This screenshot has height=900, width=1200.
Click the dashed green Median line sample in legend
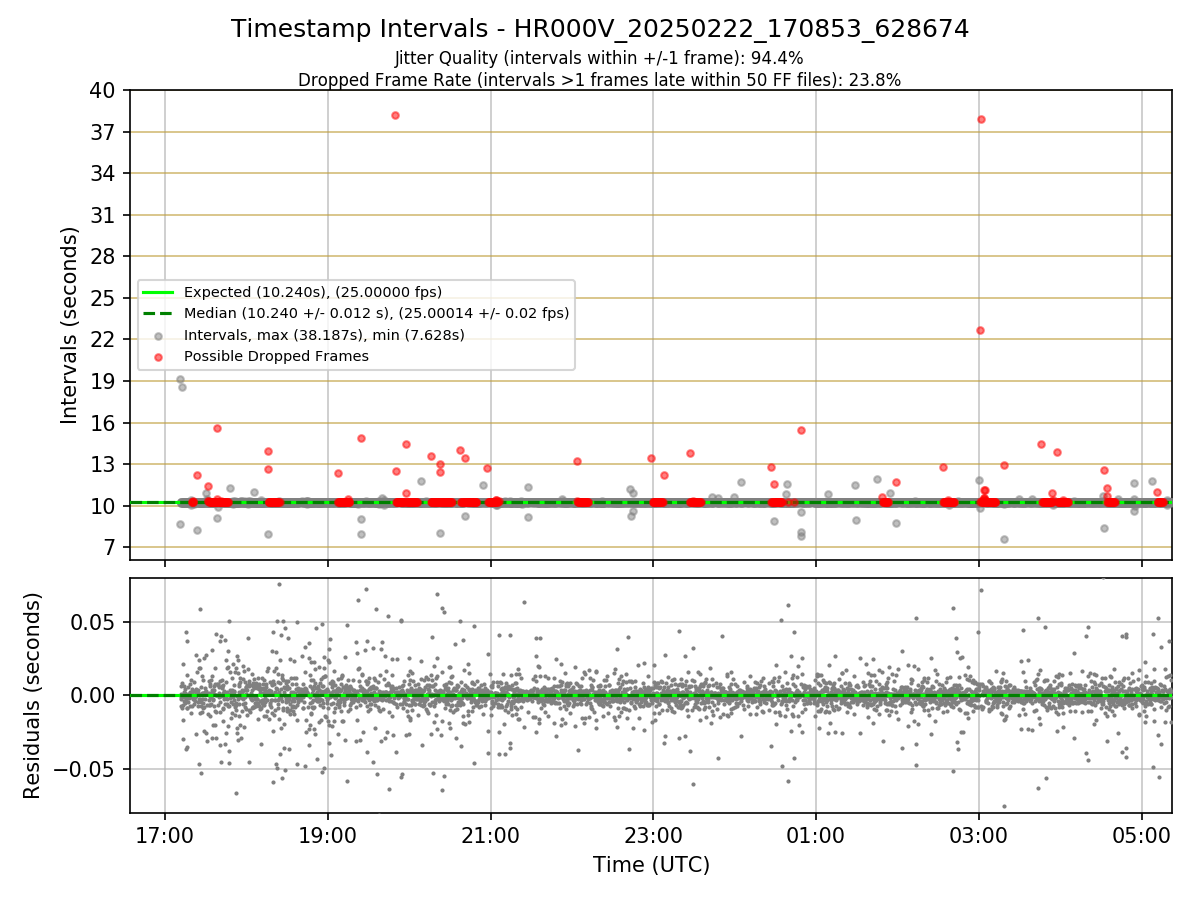coord(158,313)
